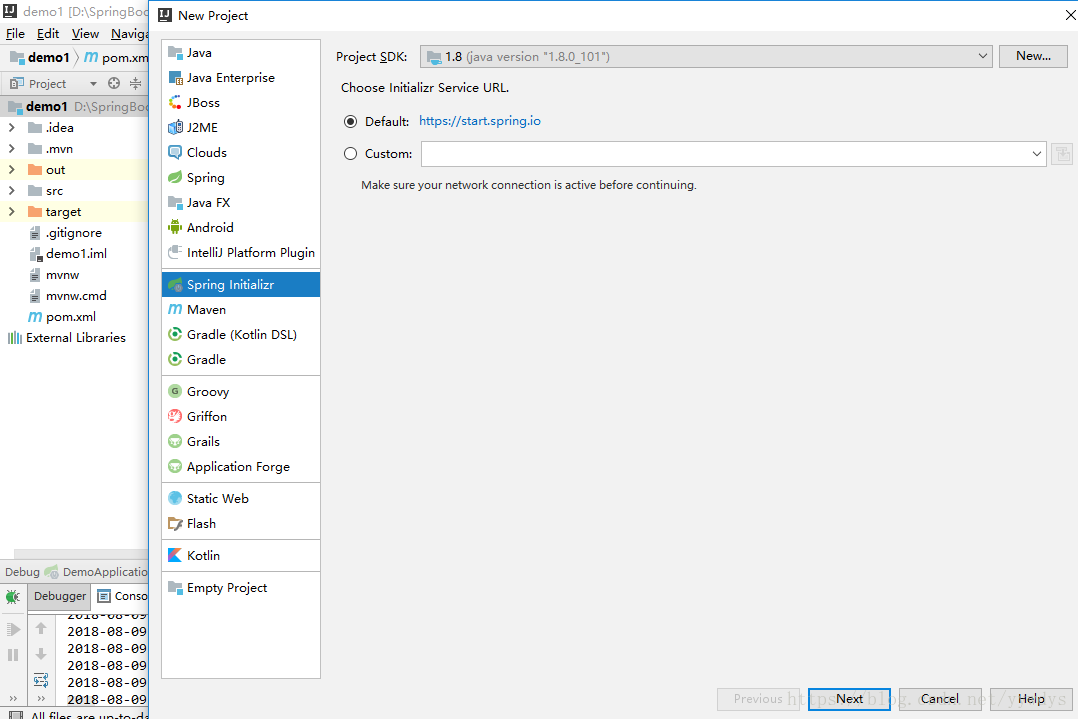Screen dimensions: 1078x719
Task: Select the Custom initializr URL option
Action: (x=350, y=153)
